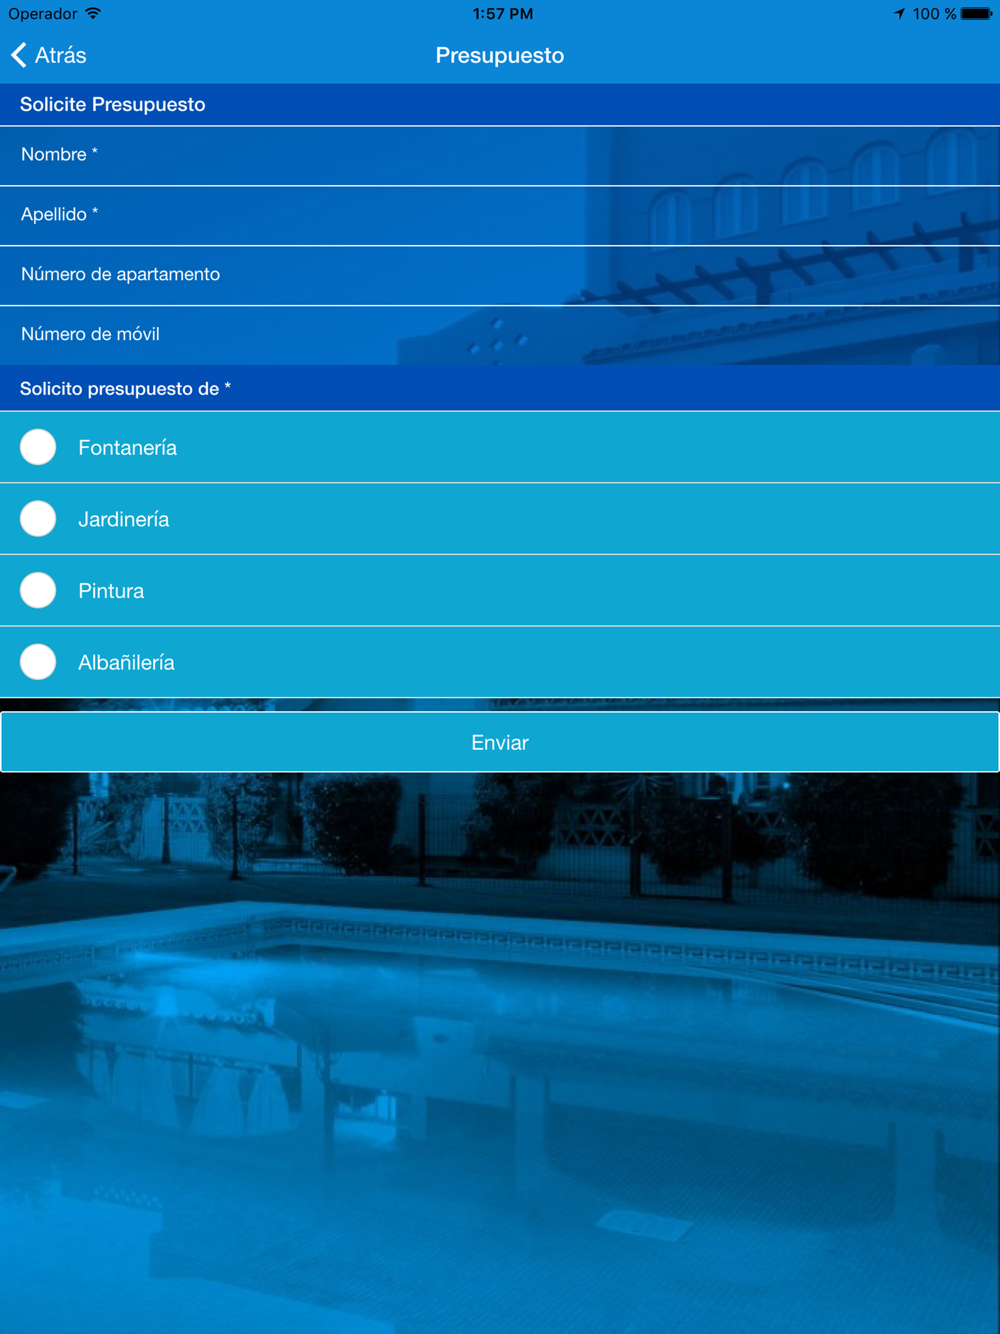Tap the Solicite Presupuesto header
Screen dimensions: 1000x1334
point(500,105)
